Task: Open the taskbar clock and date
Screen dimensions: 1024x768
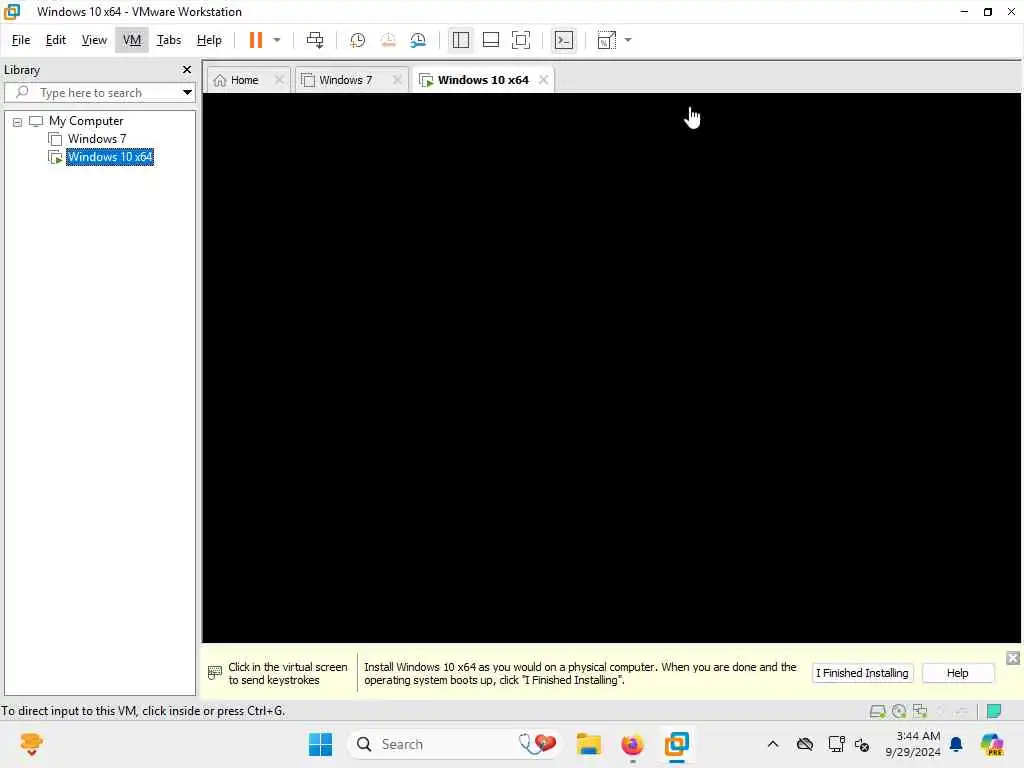Action: point(913,744)
